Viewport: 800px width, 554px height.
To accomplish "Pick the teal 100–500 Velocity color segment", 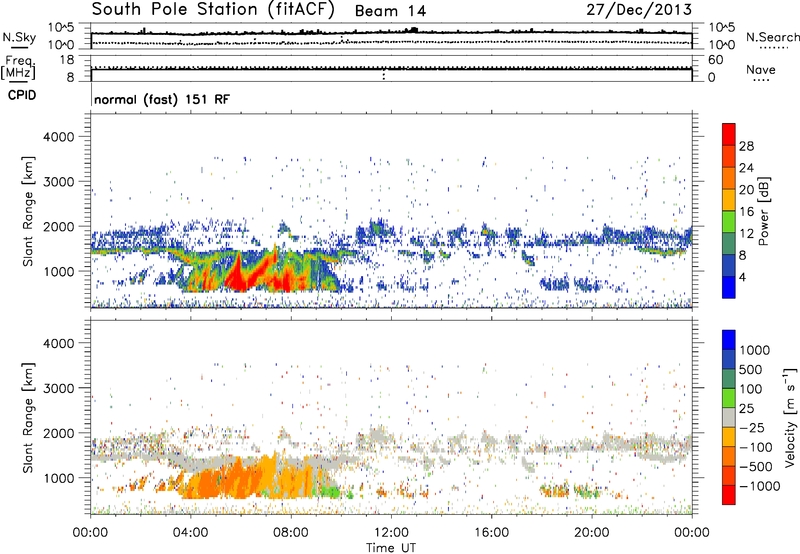I will (729, 379).
